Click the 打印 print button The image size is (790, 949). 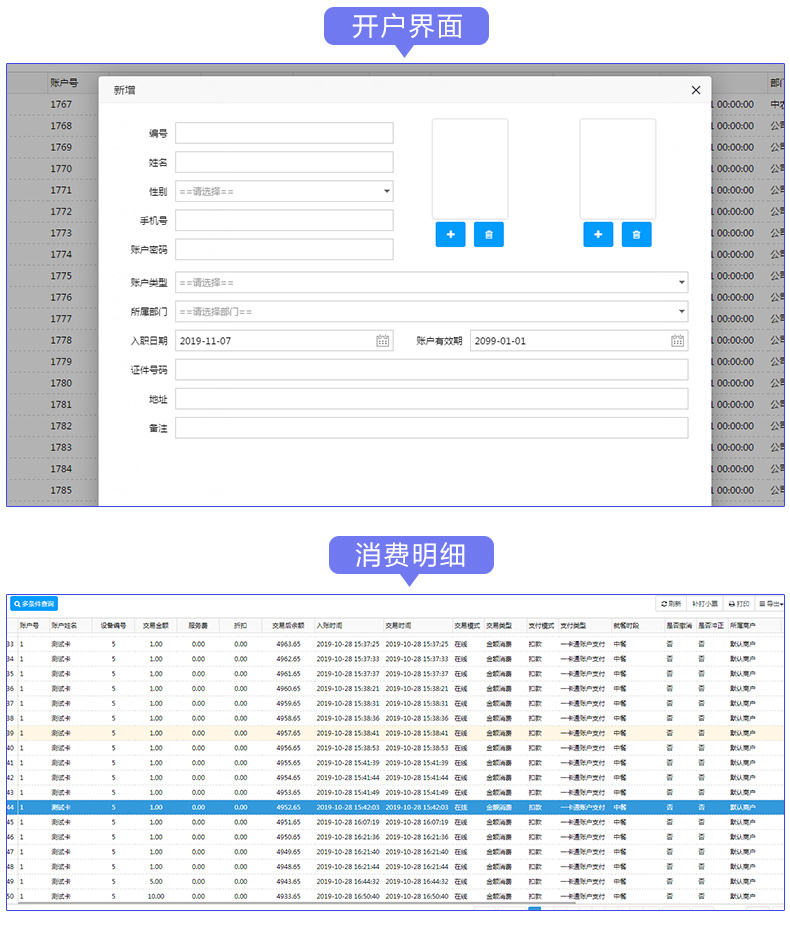point(739,604)
